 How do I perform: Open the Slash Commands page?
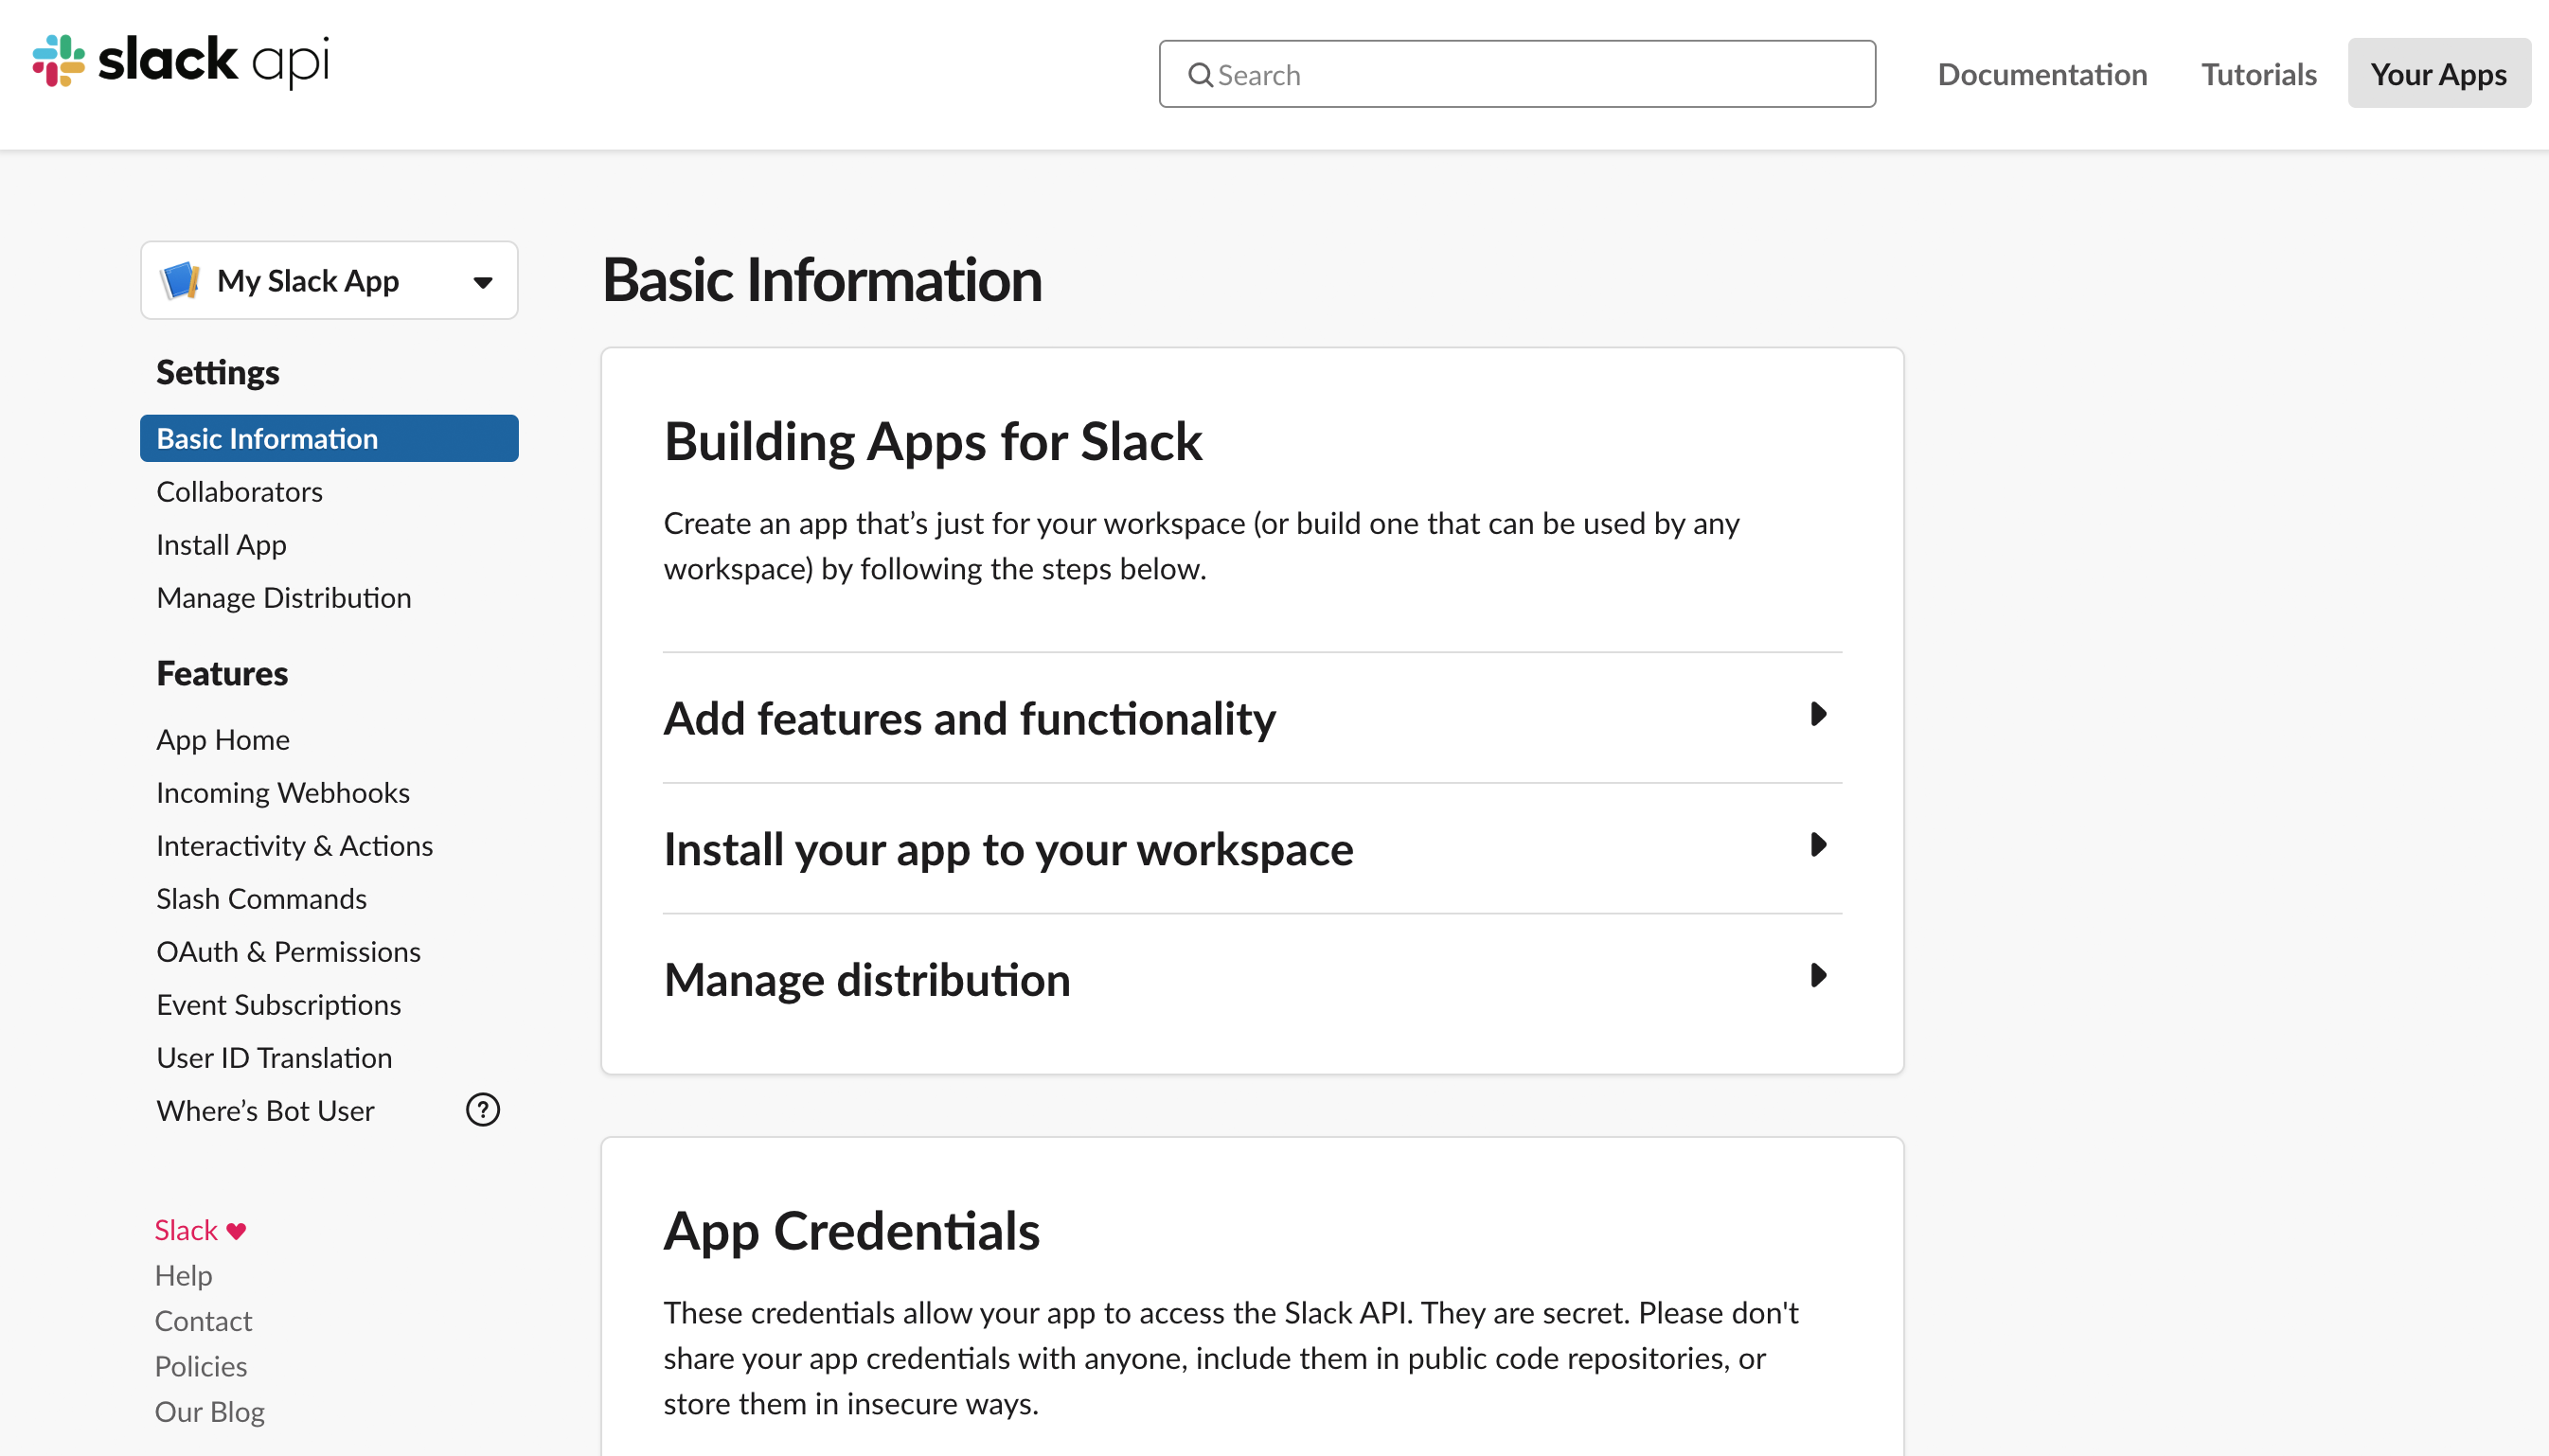click(x=261, y=898)
